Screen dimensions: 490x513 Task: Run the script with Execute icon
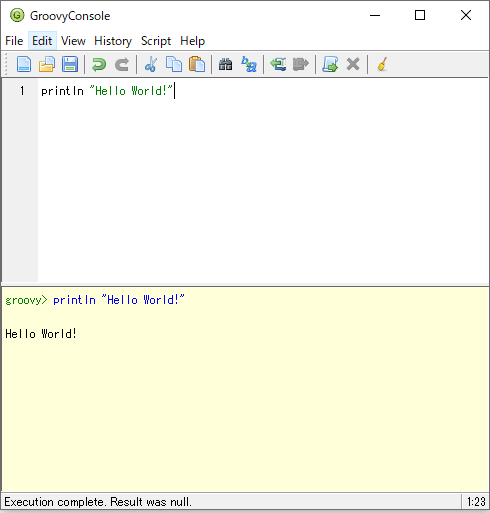click(330, 64)
